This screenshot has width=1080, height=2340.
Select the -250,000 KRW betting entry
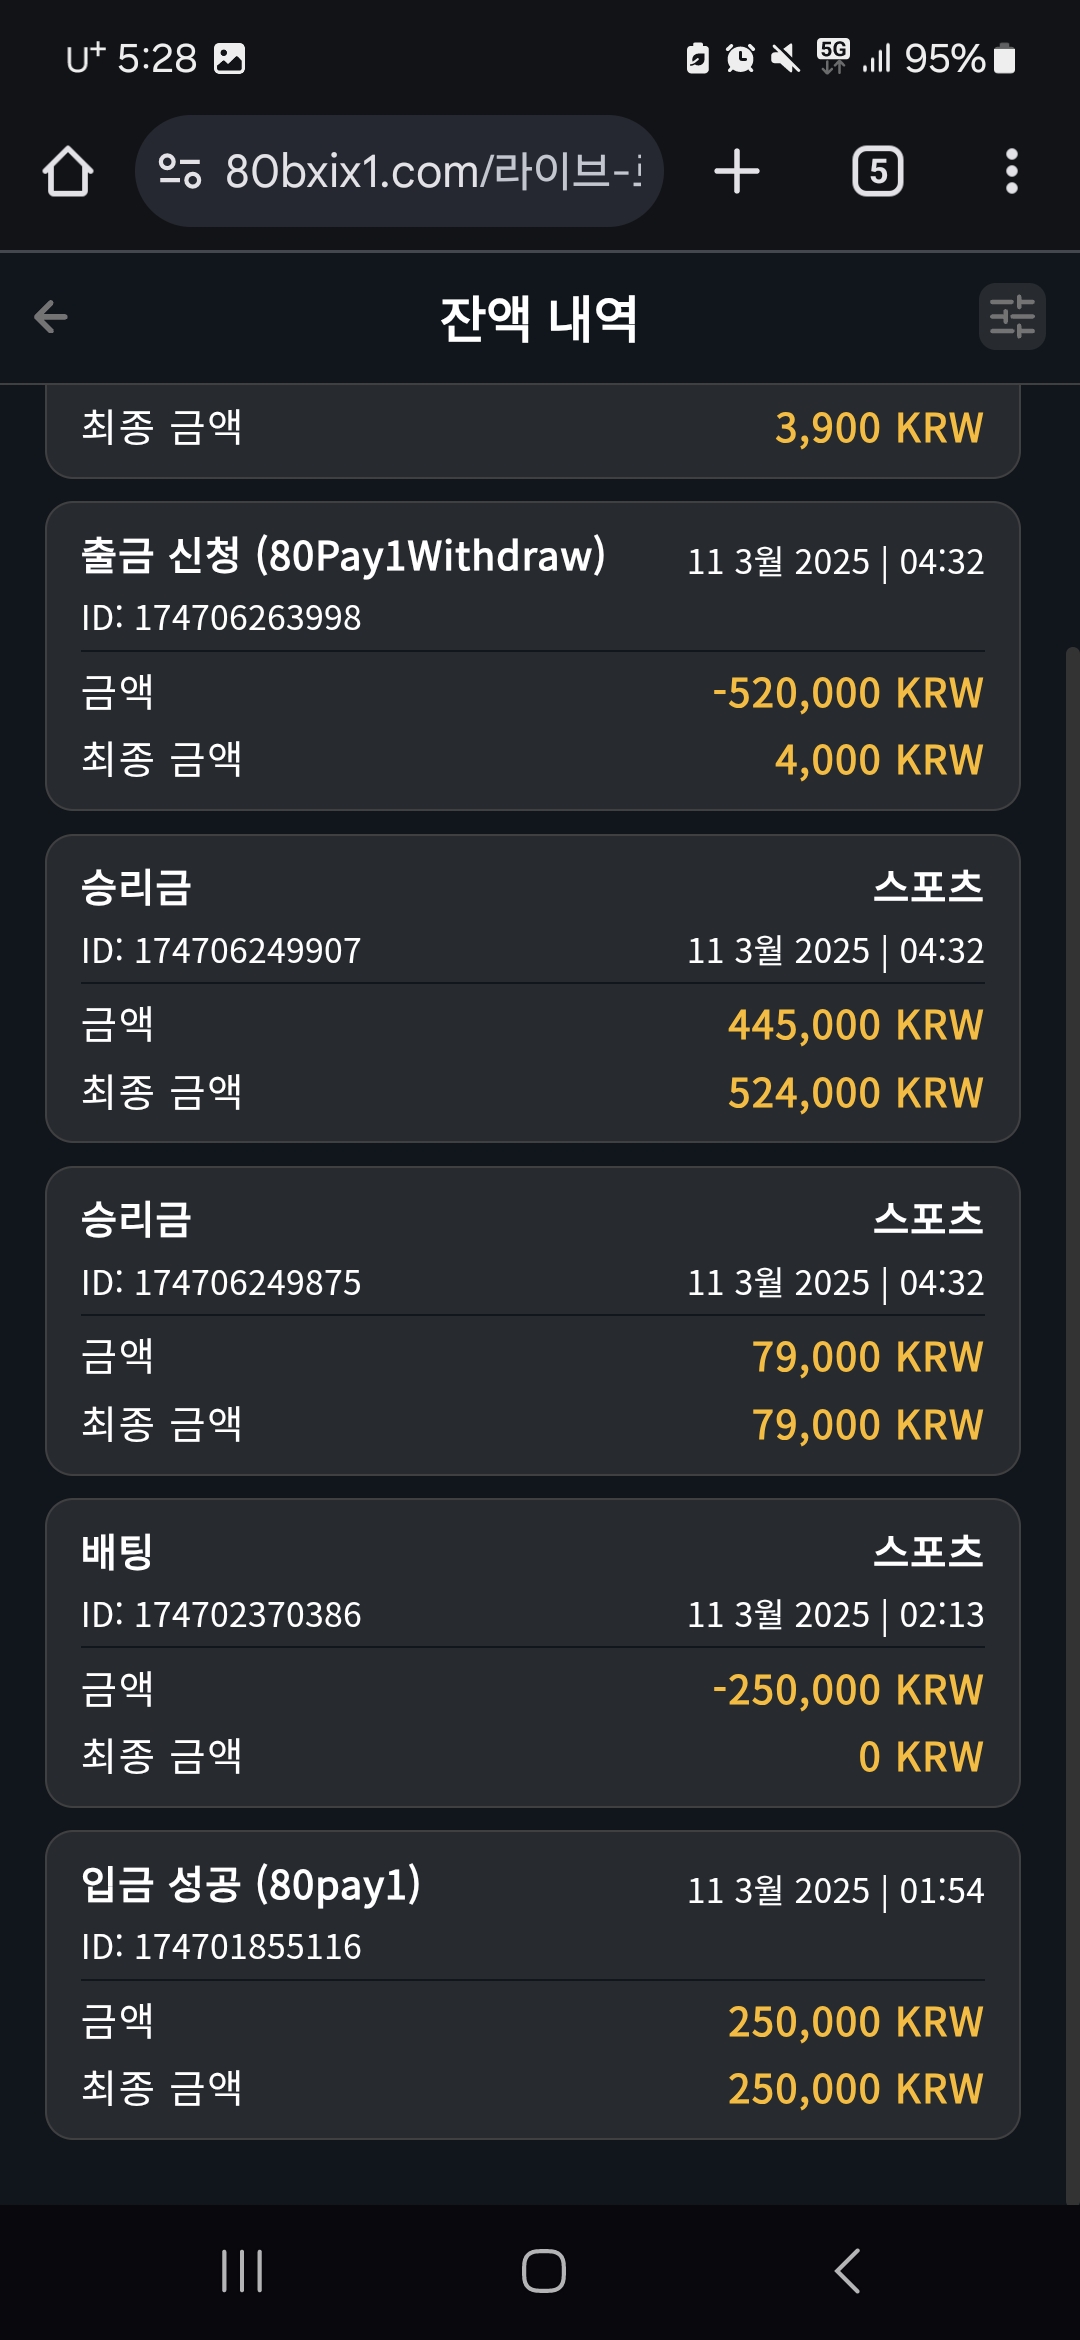tap(532, 1652)
